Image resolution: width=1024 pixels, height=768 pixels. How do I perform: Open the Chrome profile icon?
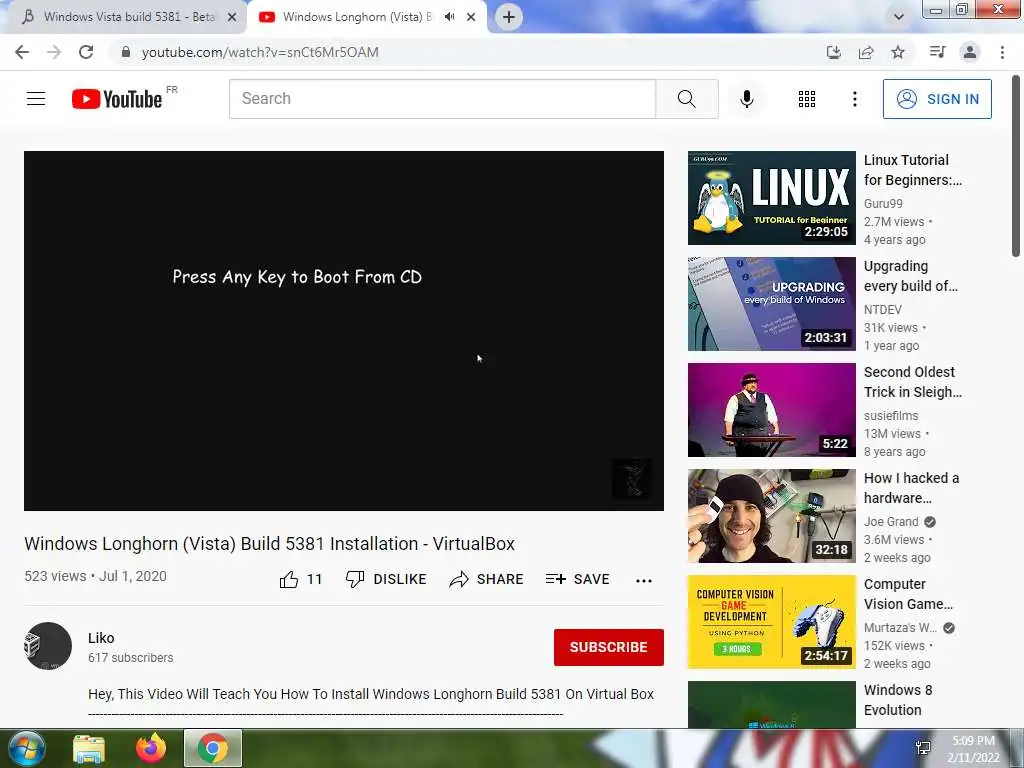pyautogui.click(x=970, y=52)
